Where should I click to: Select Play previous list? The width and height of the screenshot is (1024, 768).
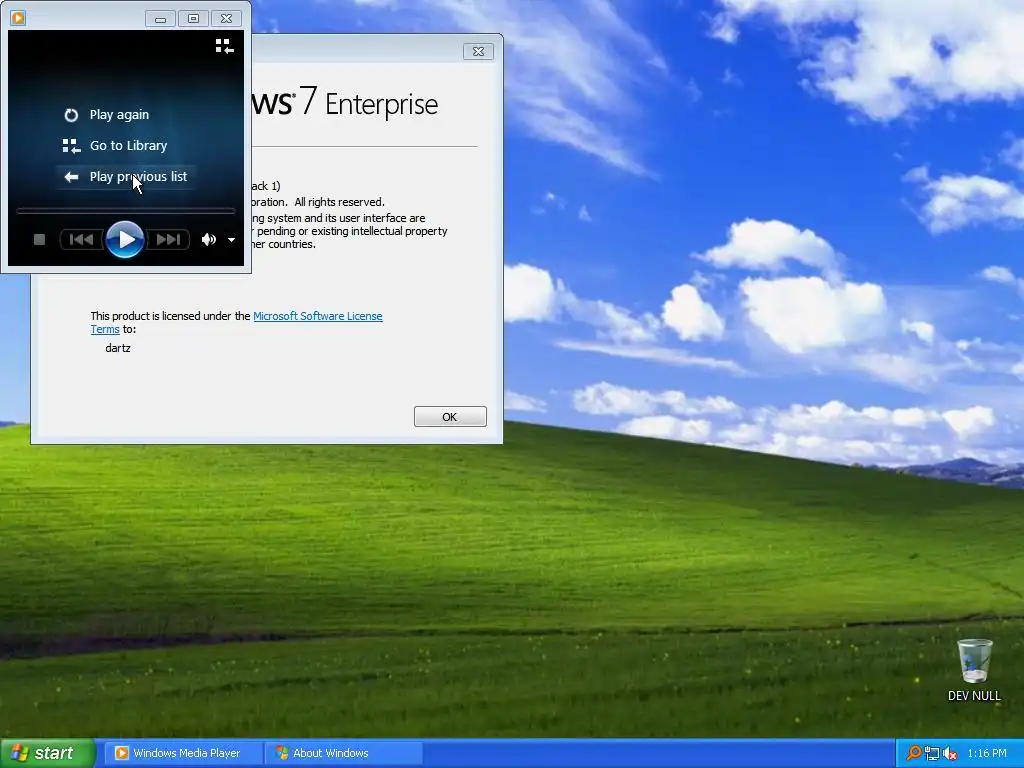[x=125, y=176]
